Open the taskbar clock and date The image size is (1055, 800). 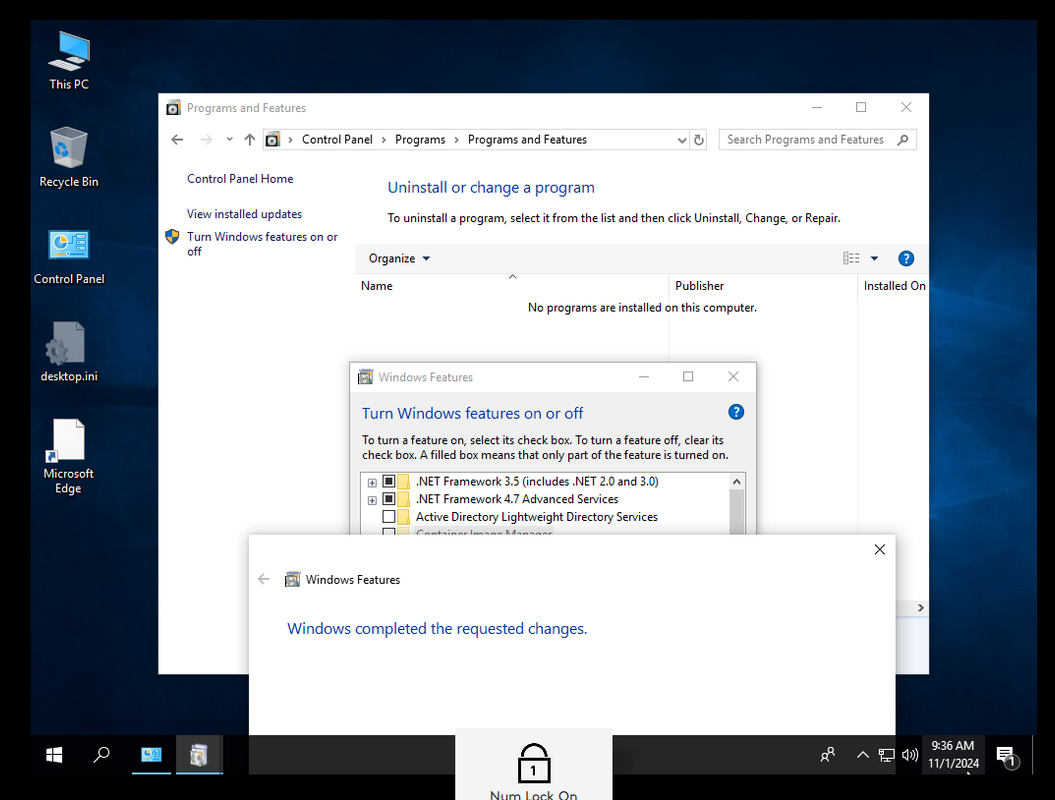(953, 755)
